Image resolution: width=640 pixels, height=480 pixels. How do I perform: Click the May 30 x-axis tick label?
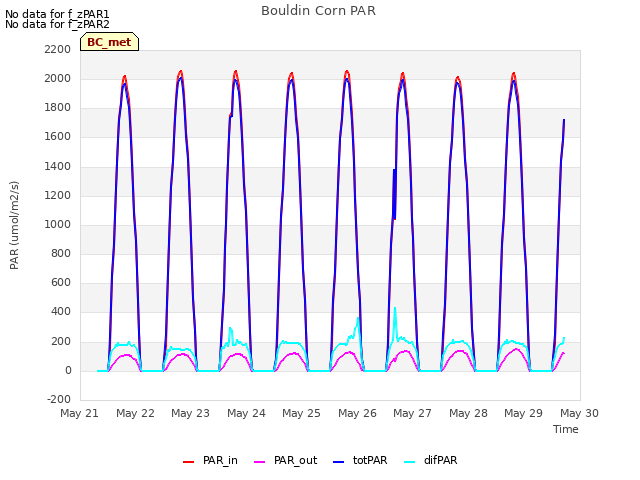click(579, 413)
